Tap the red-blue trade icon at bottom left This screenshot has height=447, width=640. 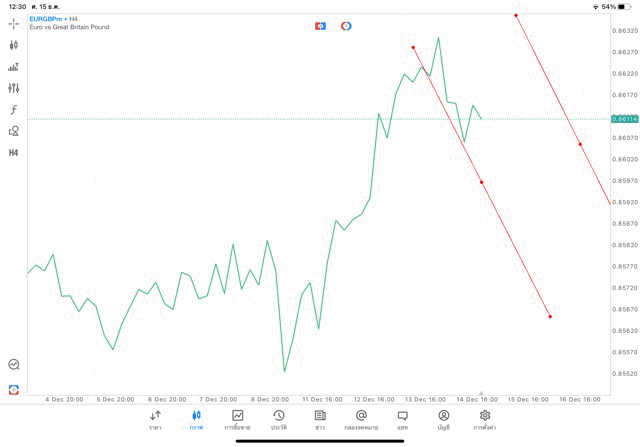(x=14, y=389)
